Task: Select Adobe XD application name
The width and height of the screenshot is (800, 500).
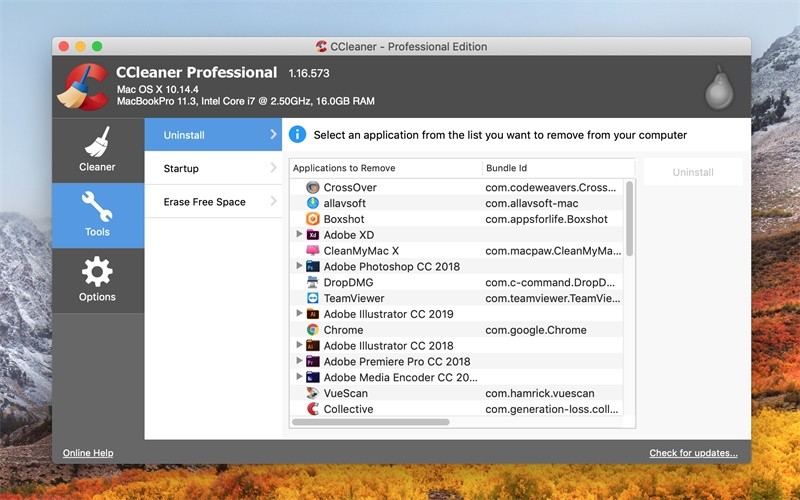Action: coord(349,235)
